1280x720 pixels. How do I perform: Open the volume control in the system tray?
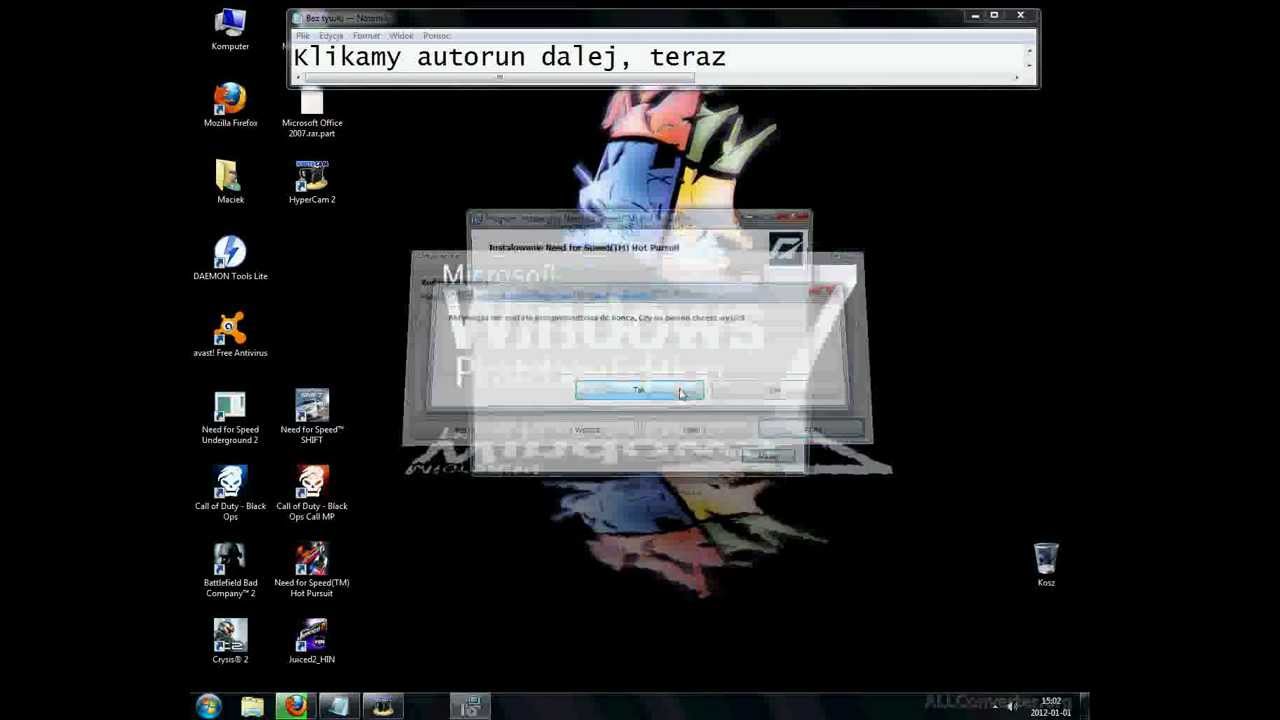coord(1012,706)
